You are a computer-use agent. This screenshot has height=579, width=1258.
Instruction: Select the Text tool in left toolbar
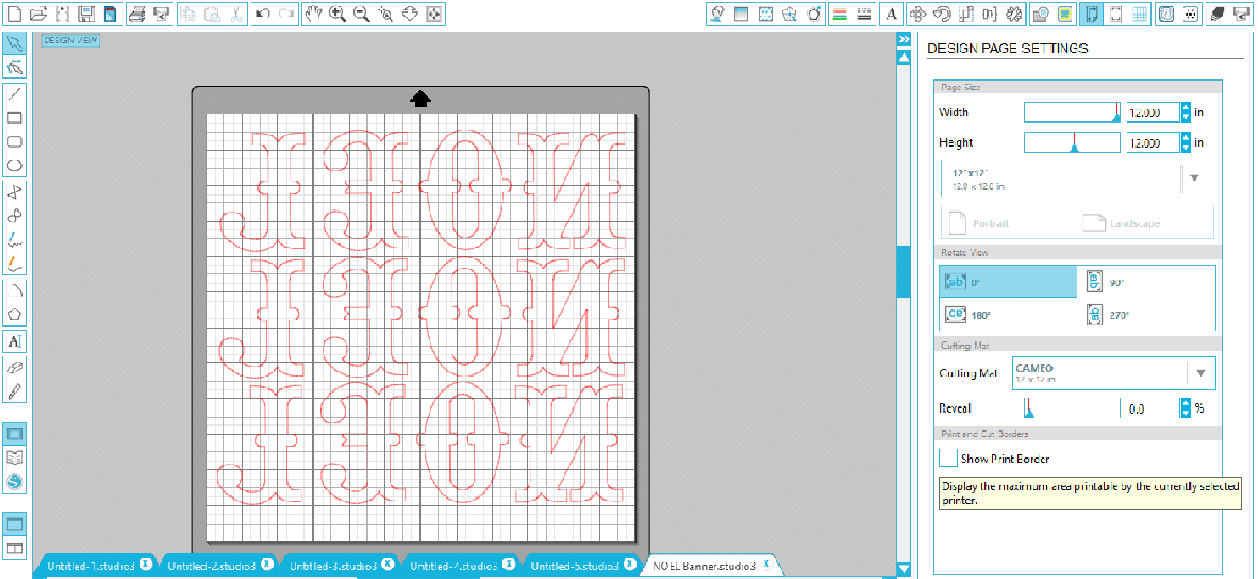pos(15,341)
